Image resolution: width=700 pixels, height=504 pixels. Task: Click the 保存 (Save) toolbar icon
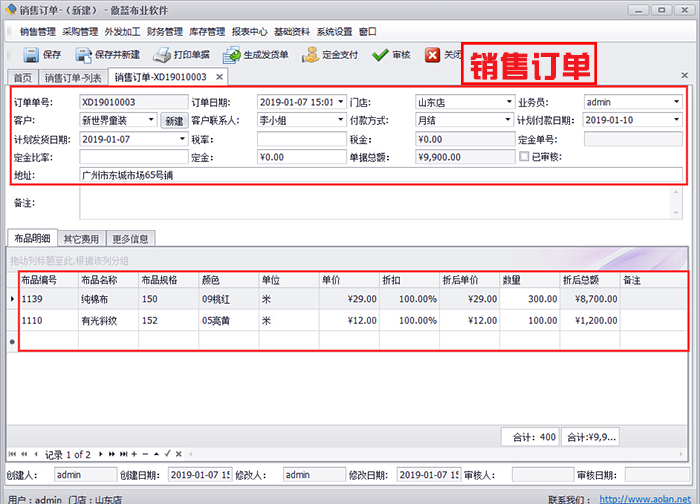click(30, 55)
